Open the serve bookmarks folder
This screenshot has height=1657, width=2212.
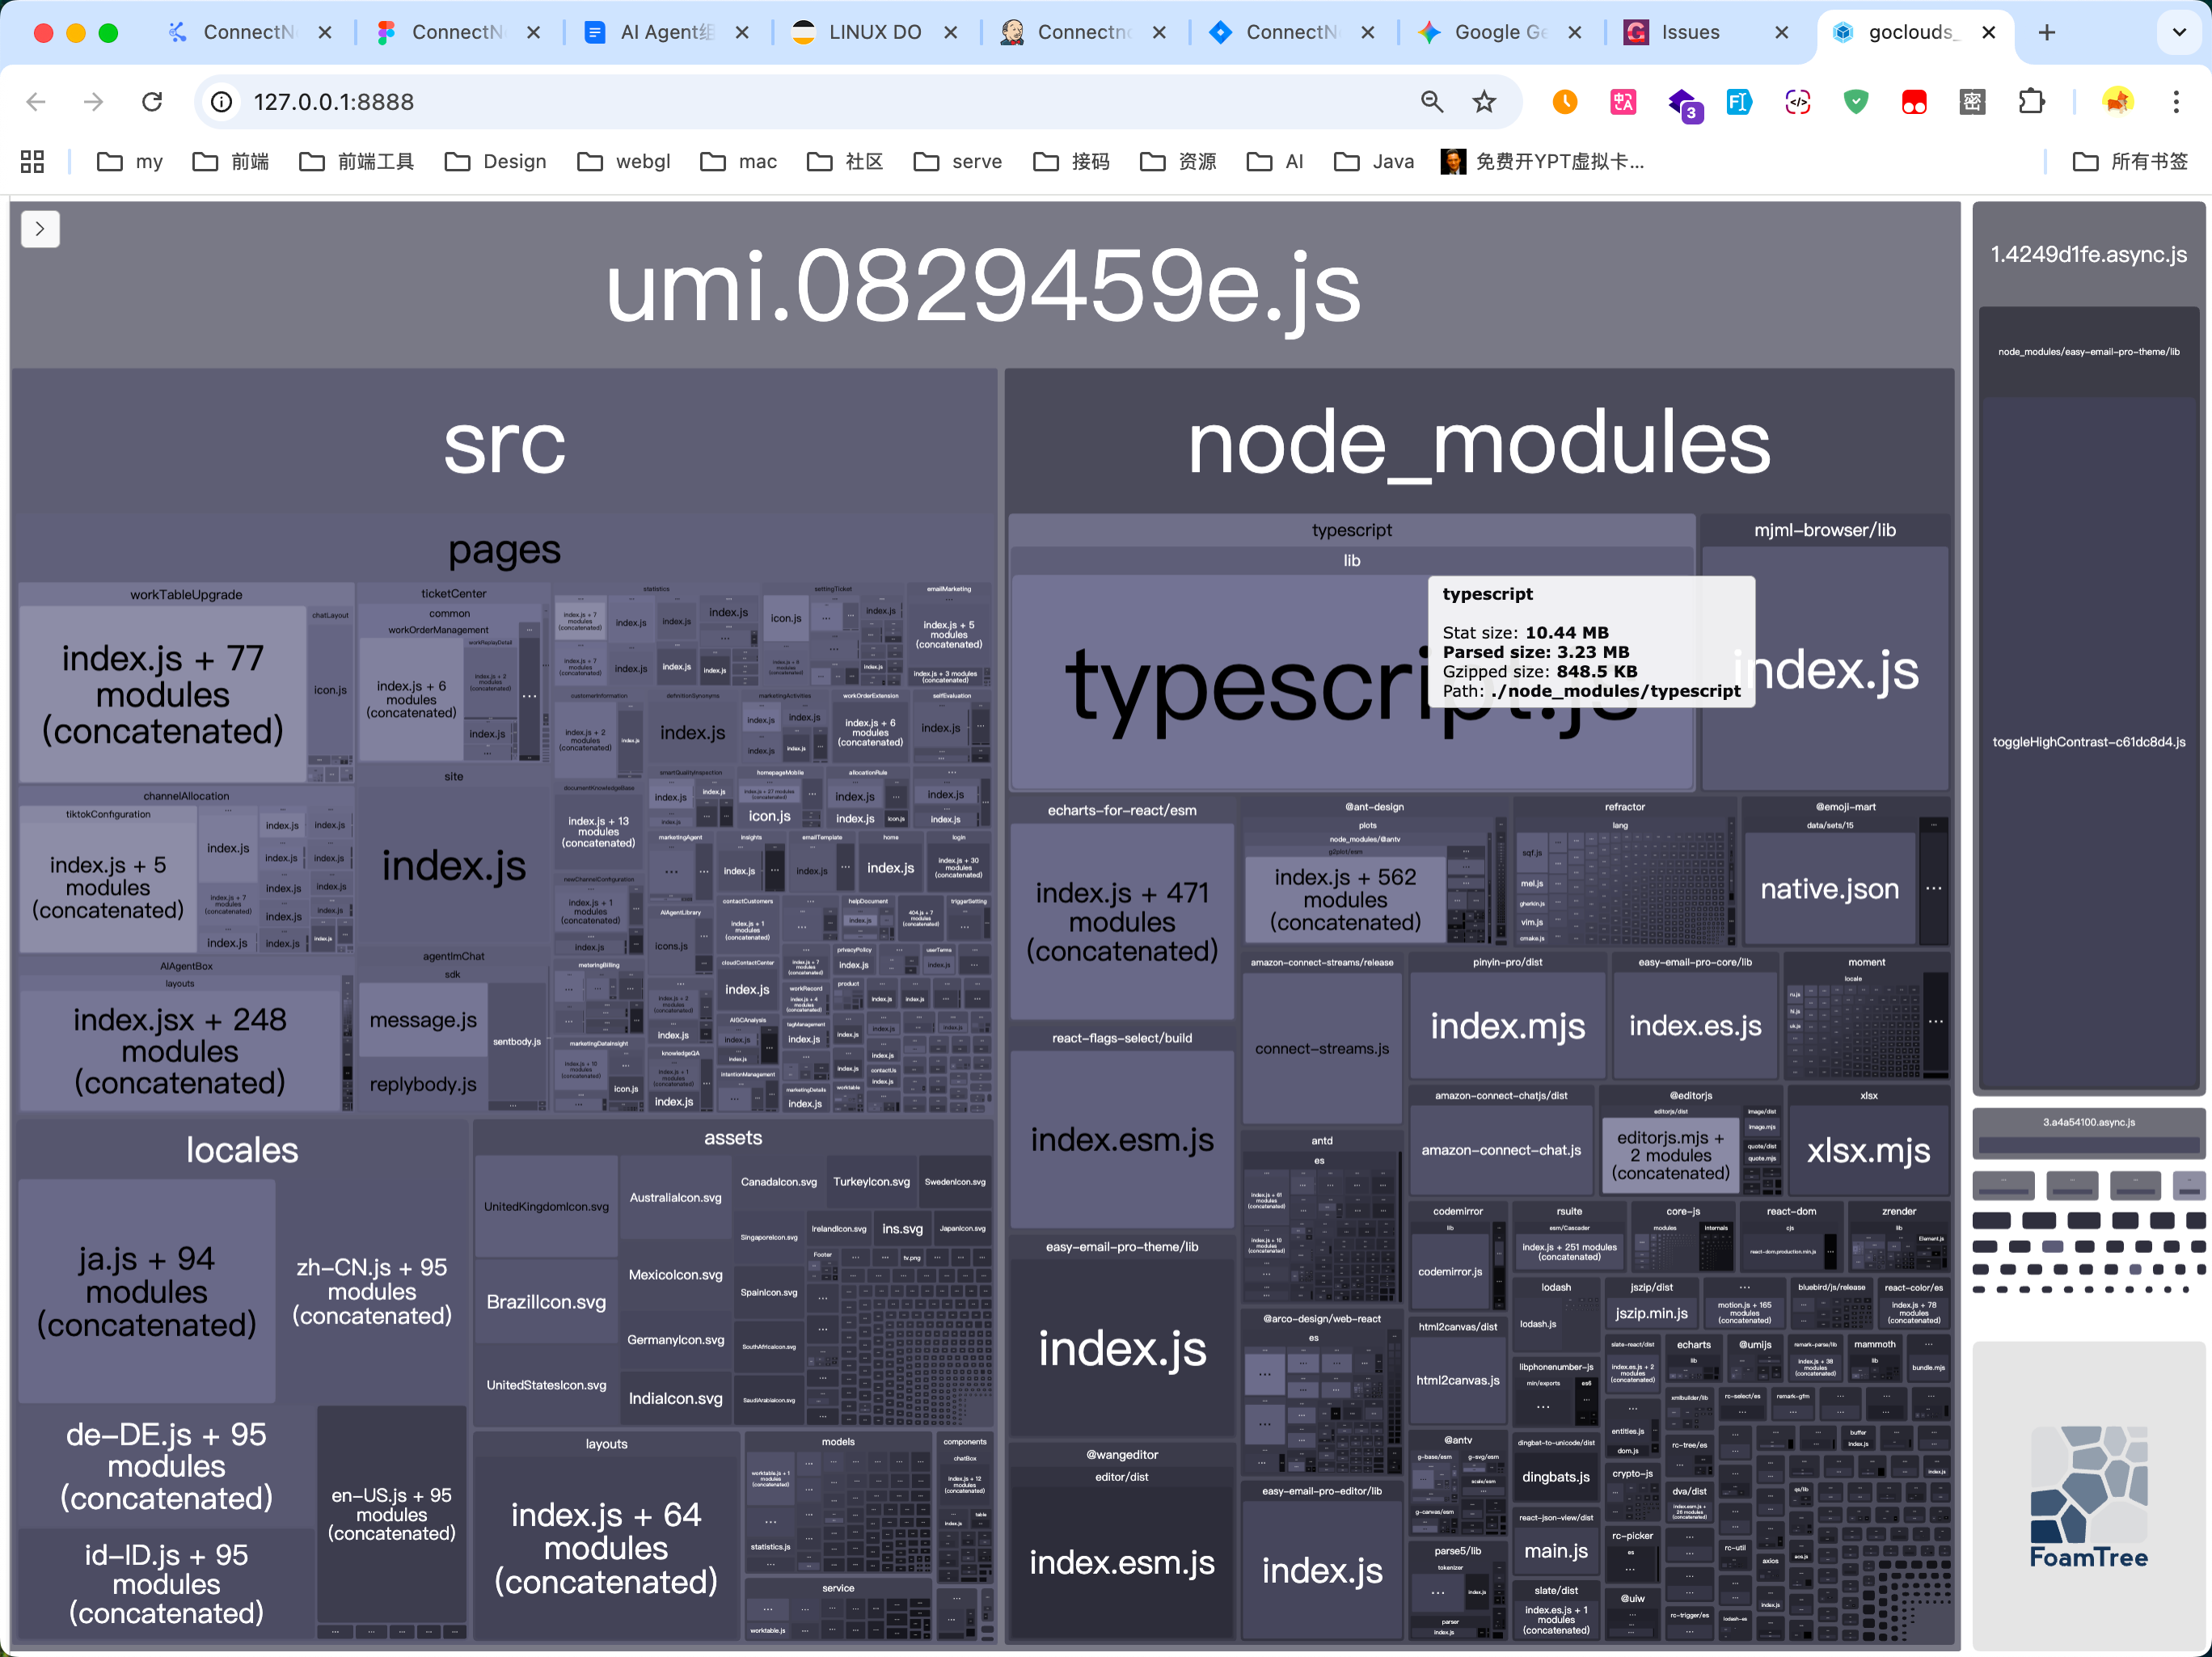[x=958, y=161]
